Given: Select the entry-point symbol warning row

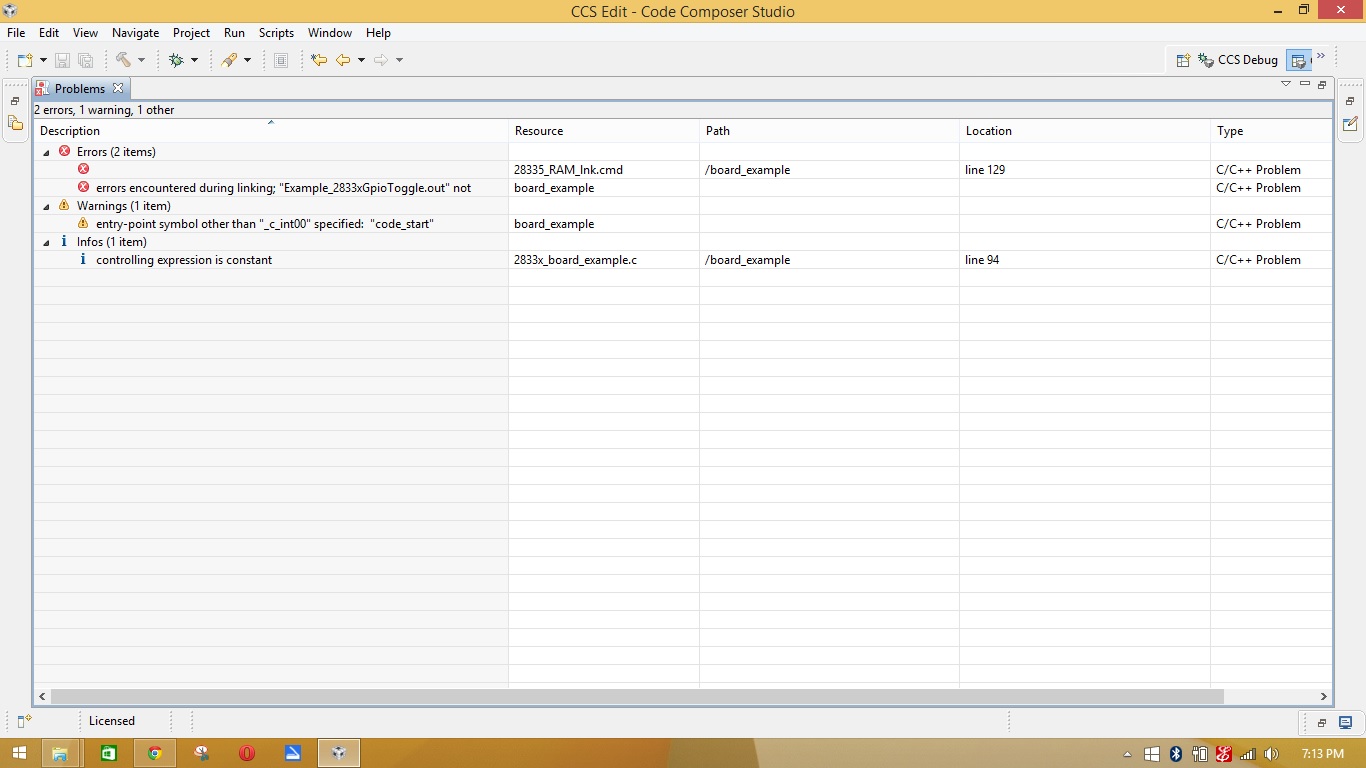Looking at the screenshot, I should [x=683, y=224].
